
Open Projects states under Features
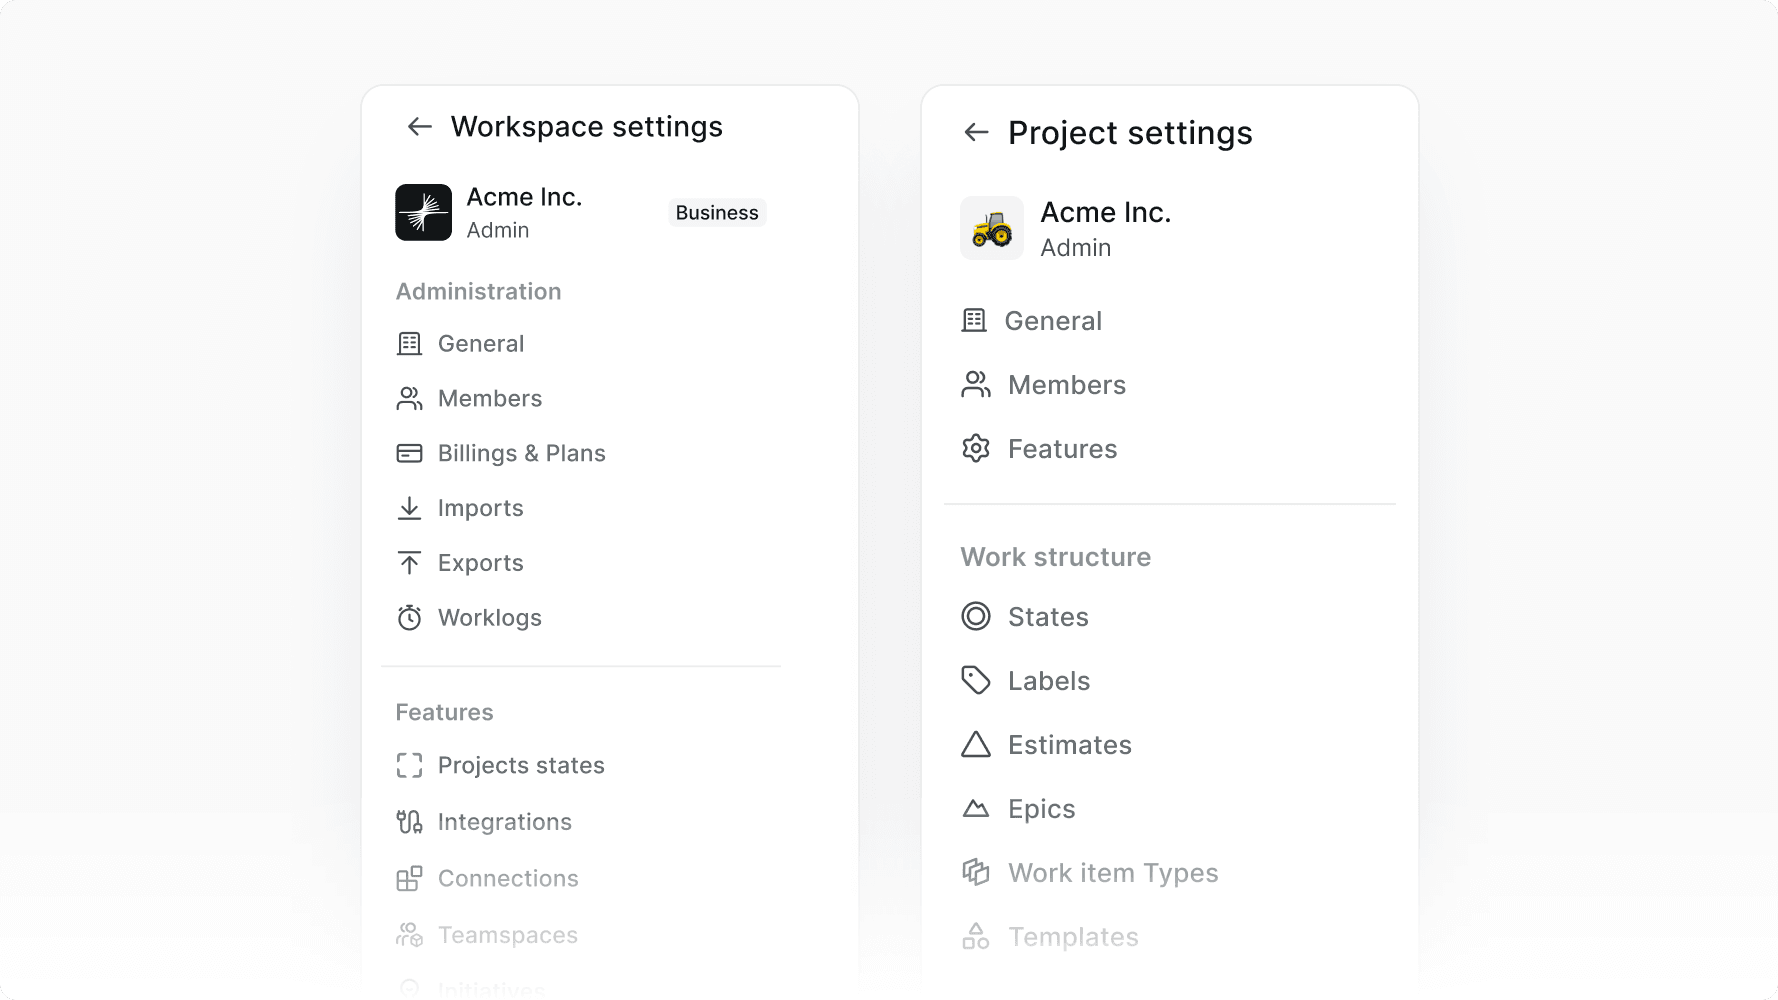click(520, 765)
